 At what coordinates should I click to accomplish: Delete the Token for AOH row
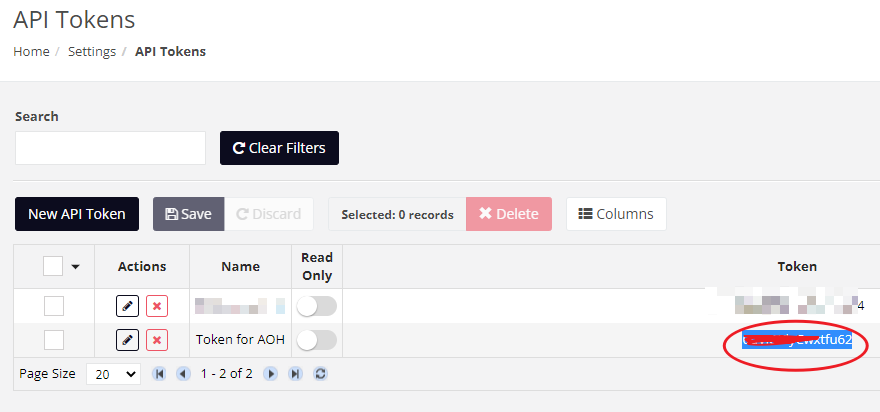coord(157,340)
